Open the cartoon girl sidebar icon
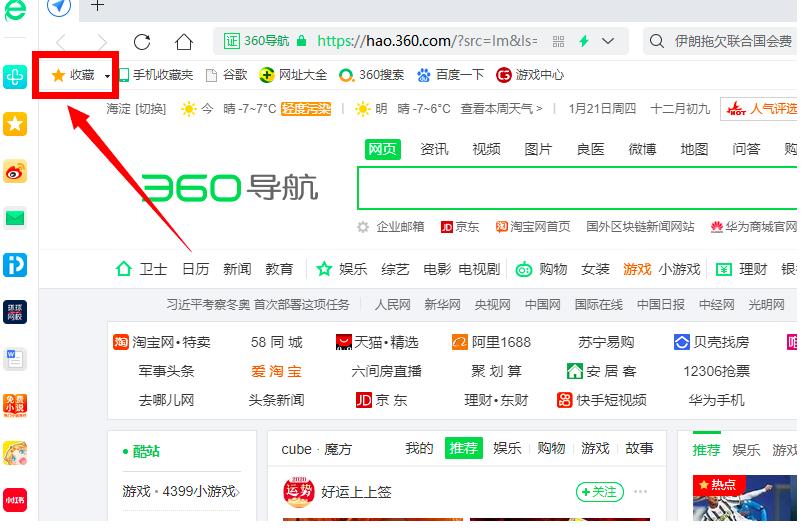 point(15,453)
